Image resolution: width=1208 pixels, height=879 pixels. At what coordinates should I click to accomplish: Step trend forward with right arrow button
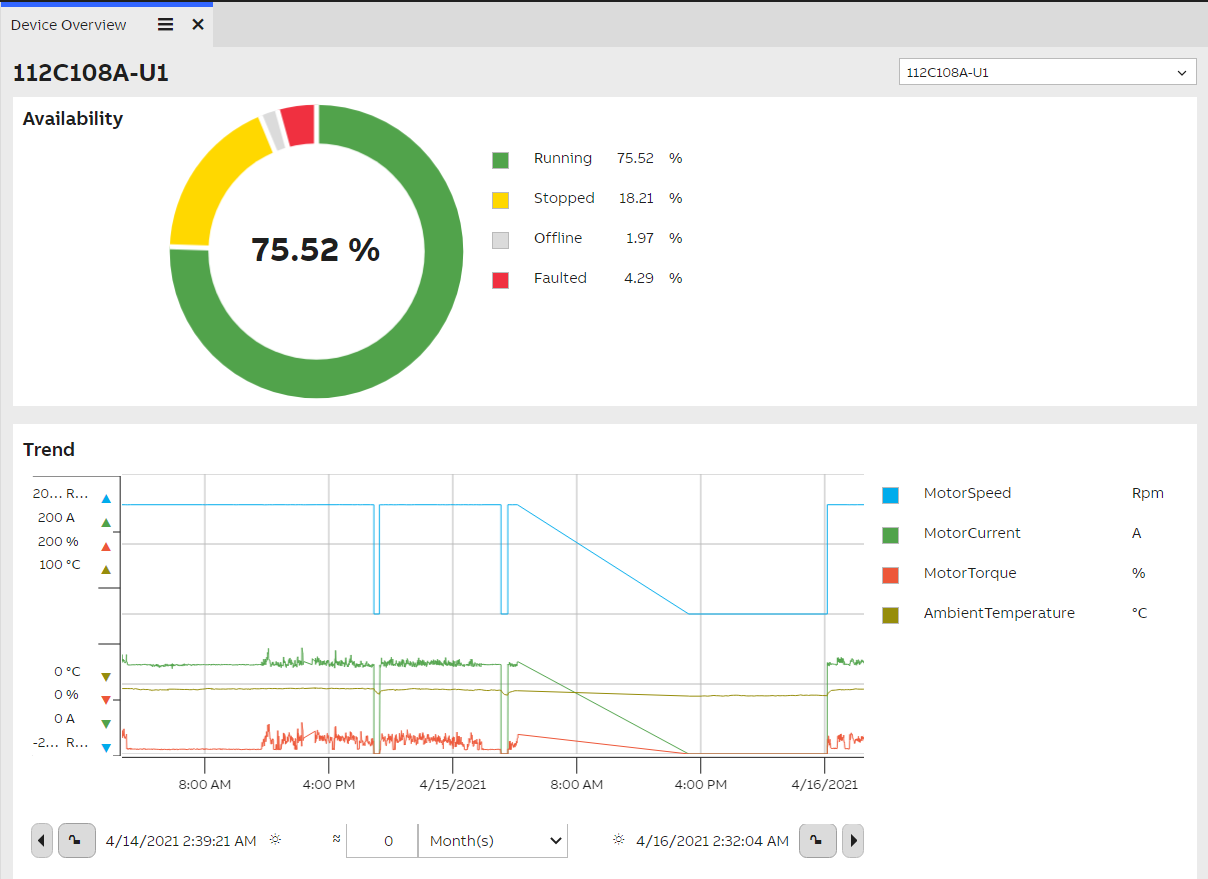click(x=853, y=841)
